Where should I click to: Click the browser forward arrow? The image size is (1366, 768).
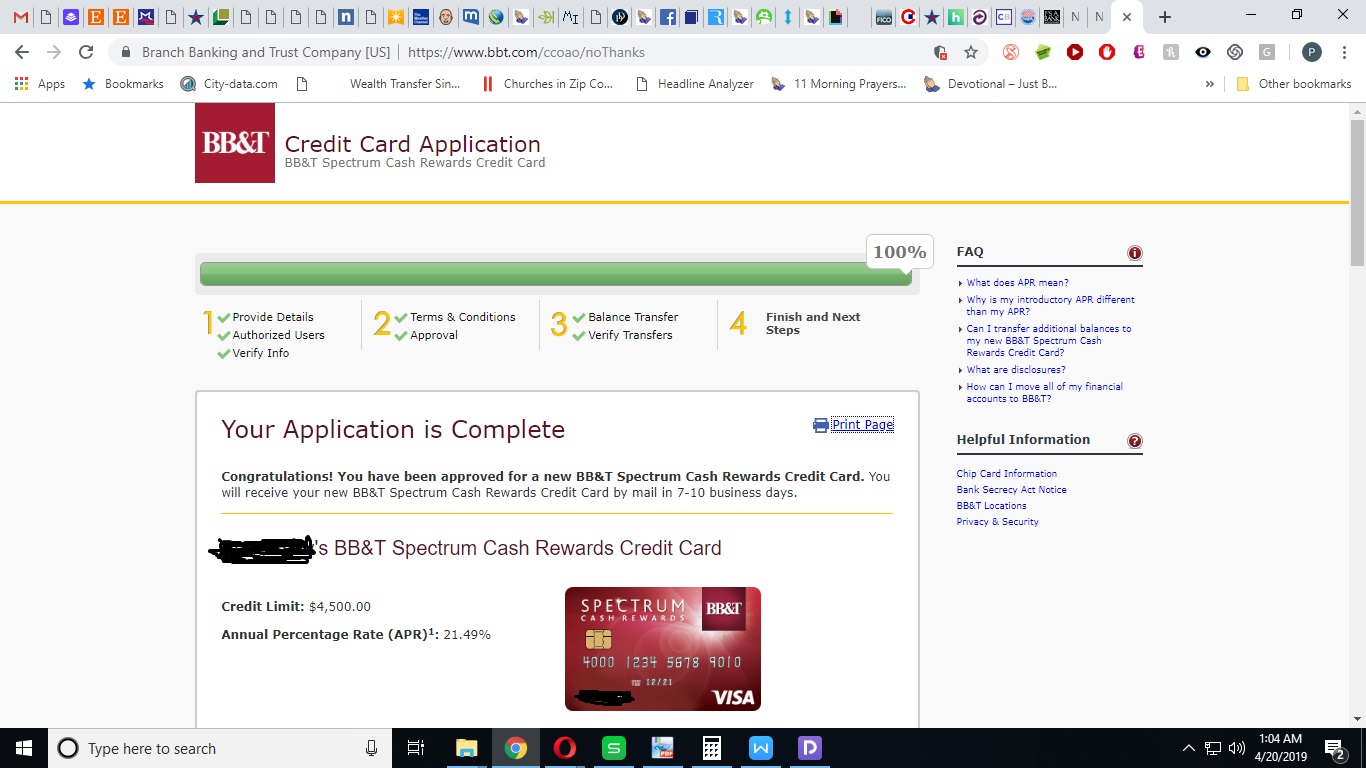pyautogui.click(x=54, y=52)
